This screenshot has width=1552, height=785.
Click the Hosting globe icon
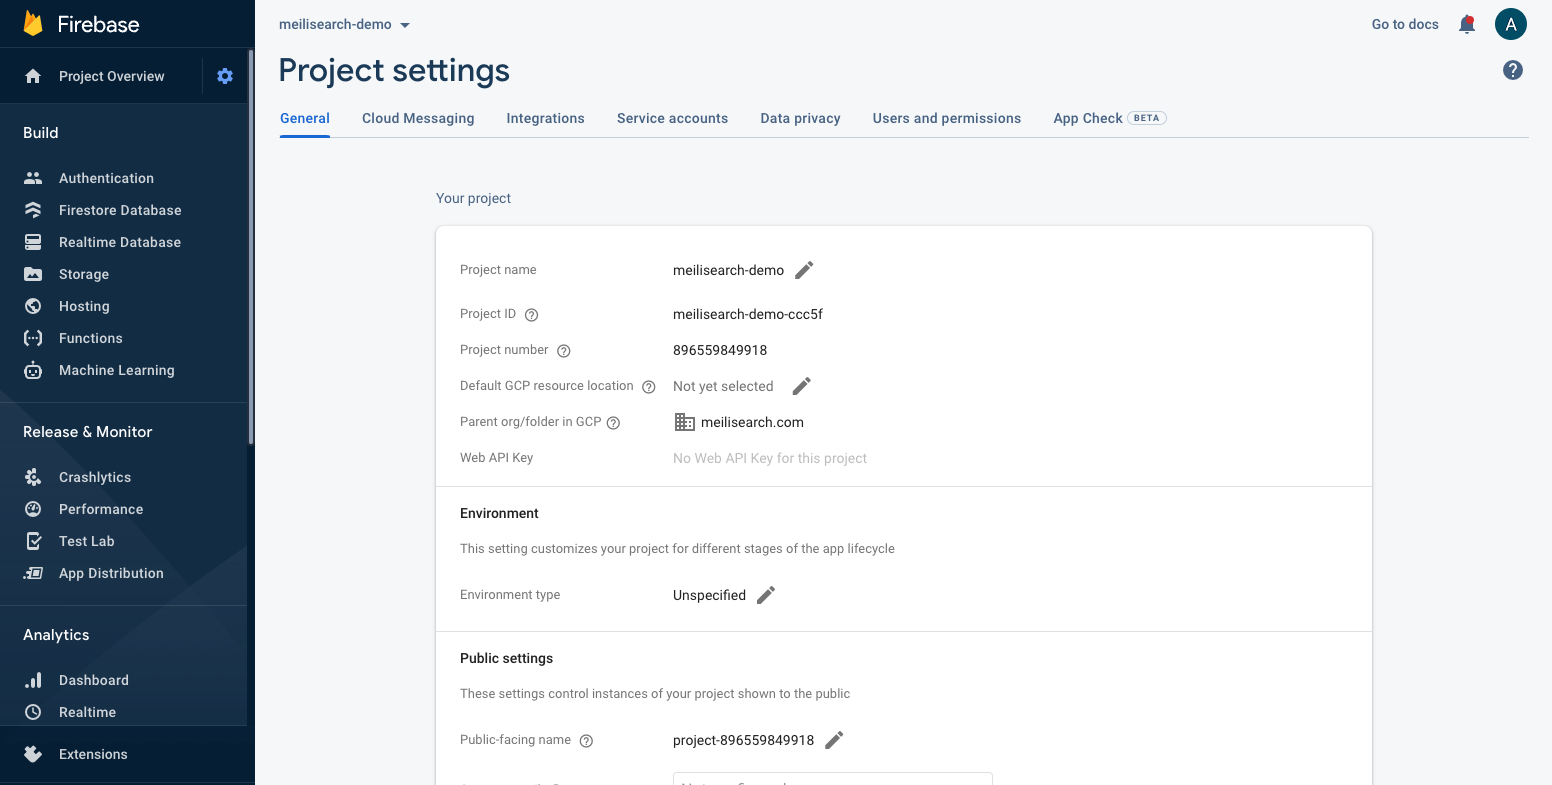point(33,306)
